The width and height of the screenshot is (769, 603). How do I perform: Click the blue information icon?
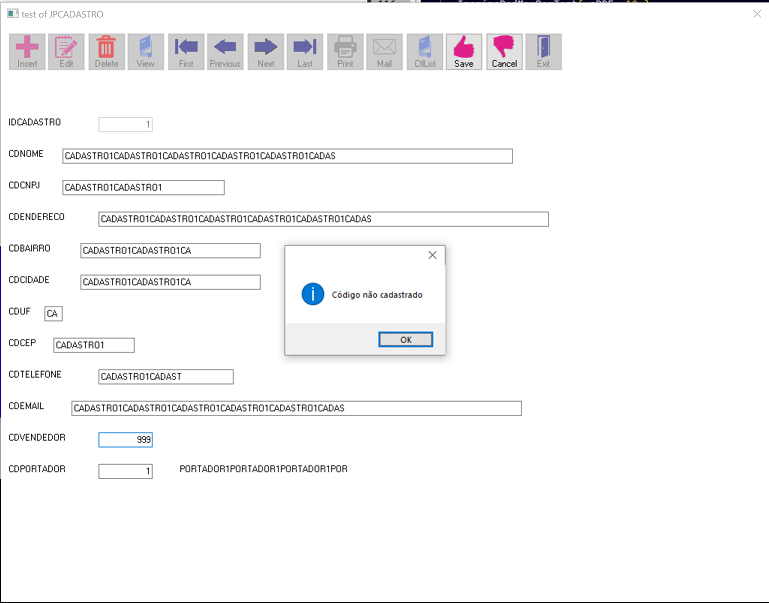313,294
